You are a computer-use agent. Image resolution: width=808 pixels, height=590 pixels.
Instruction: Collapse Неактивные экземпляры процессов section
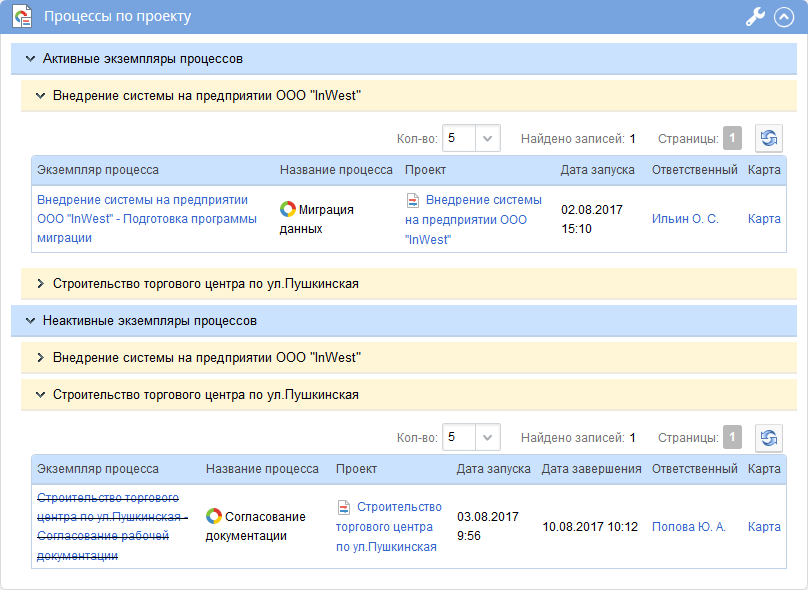[x=29, y=321]
